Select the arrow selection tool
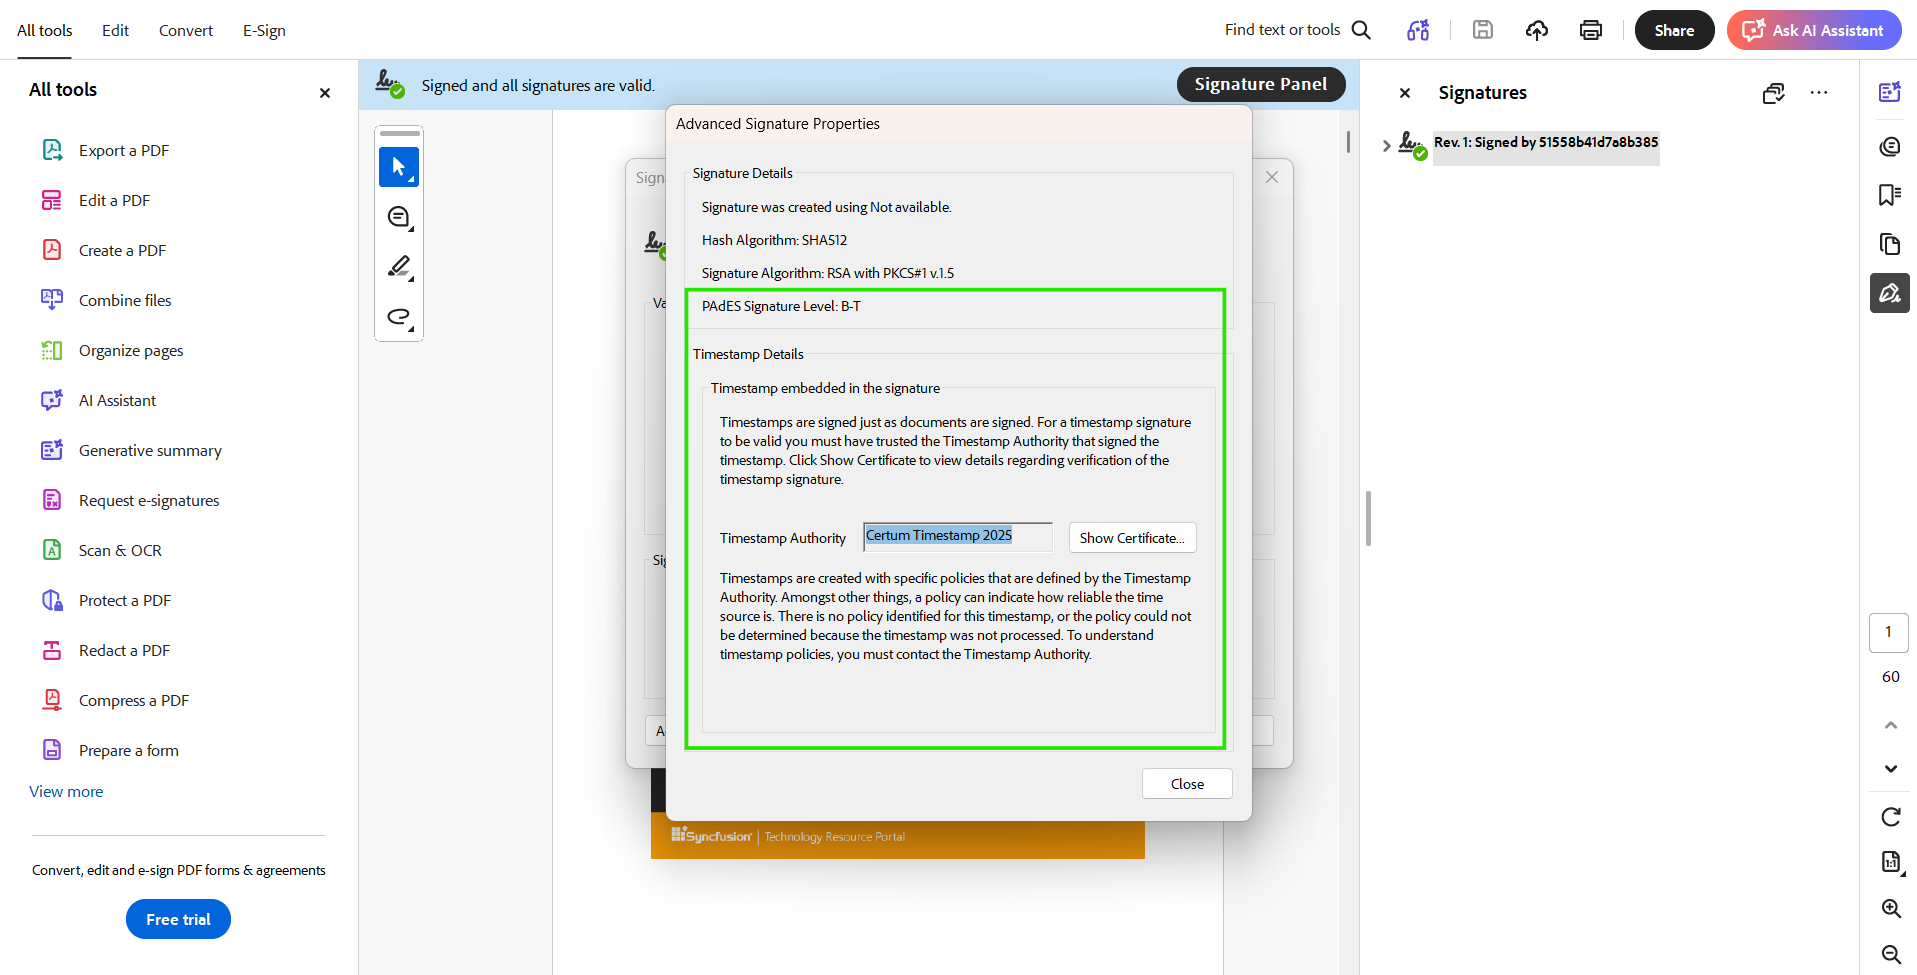This screenshot has height=975, width=1917. click(398, 167)
